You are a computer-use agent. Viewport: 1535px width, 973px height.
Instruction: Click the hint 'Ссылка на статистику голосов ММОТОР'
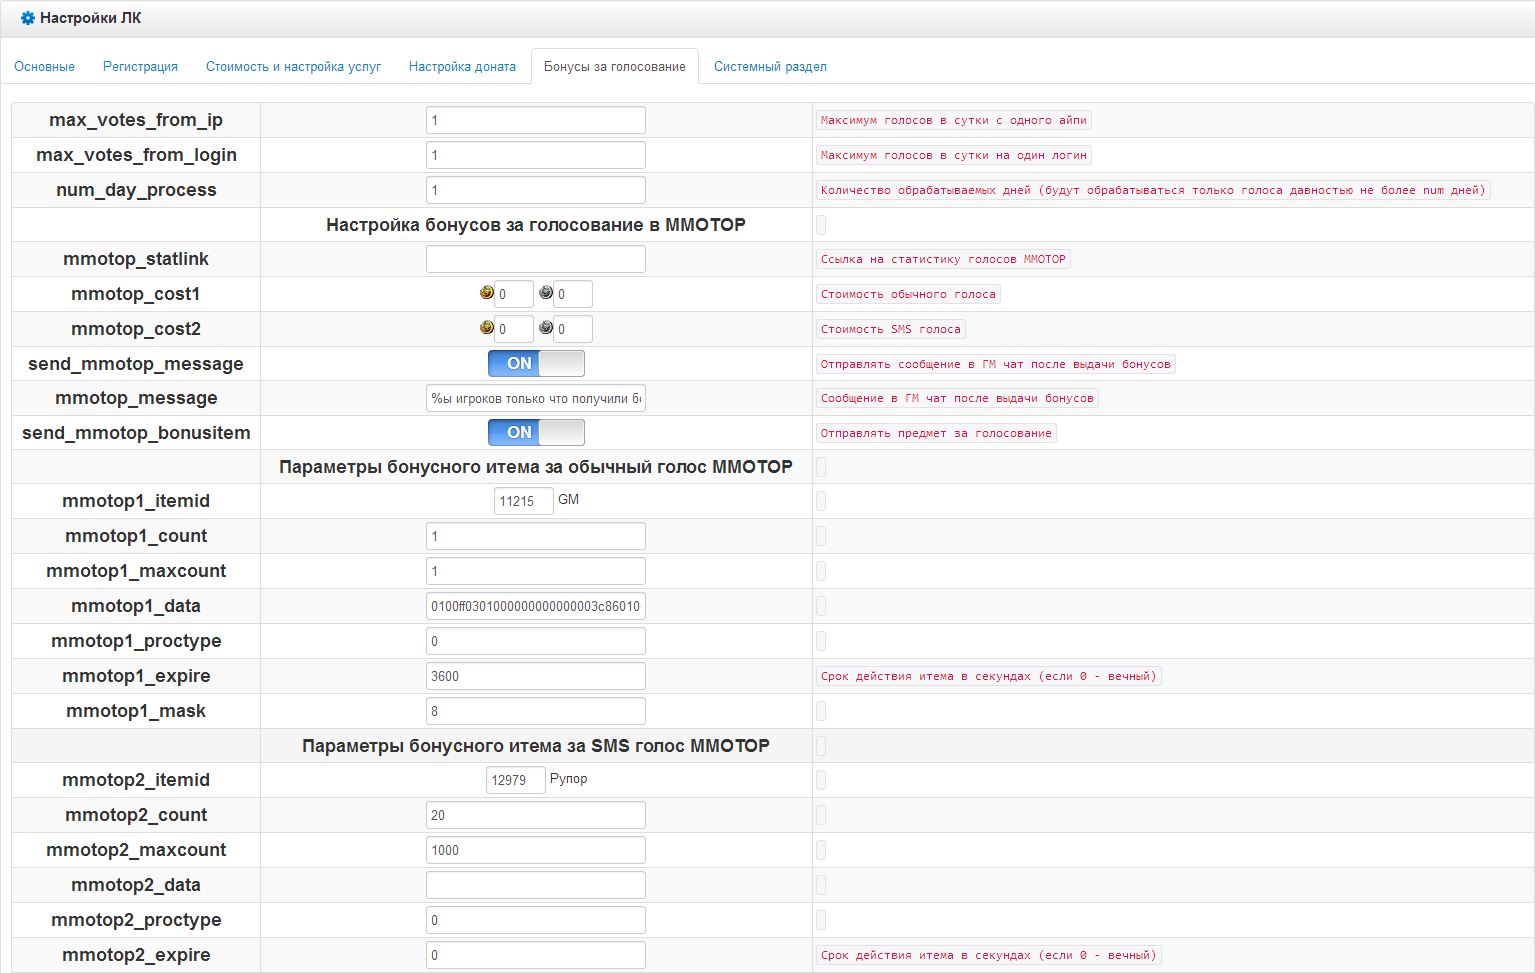click(943, 259)
